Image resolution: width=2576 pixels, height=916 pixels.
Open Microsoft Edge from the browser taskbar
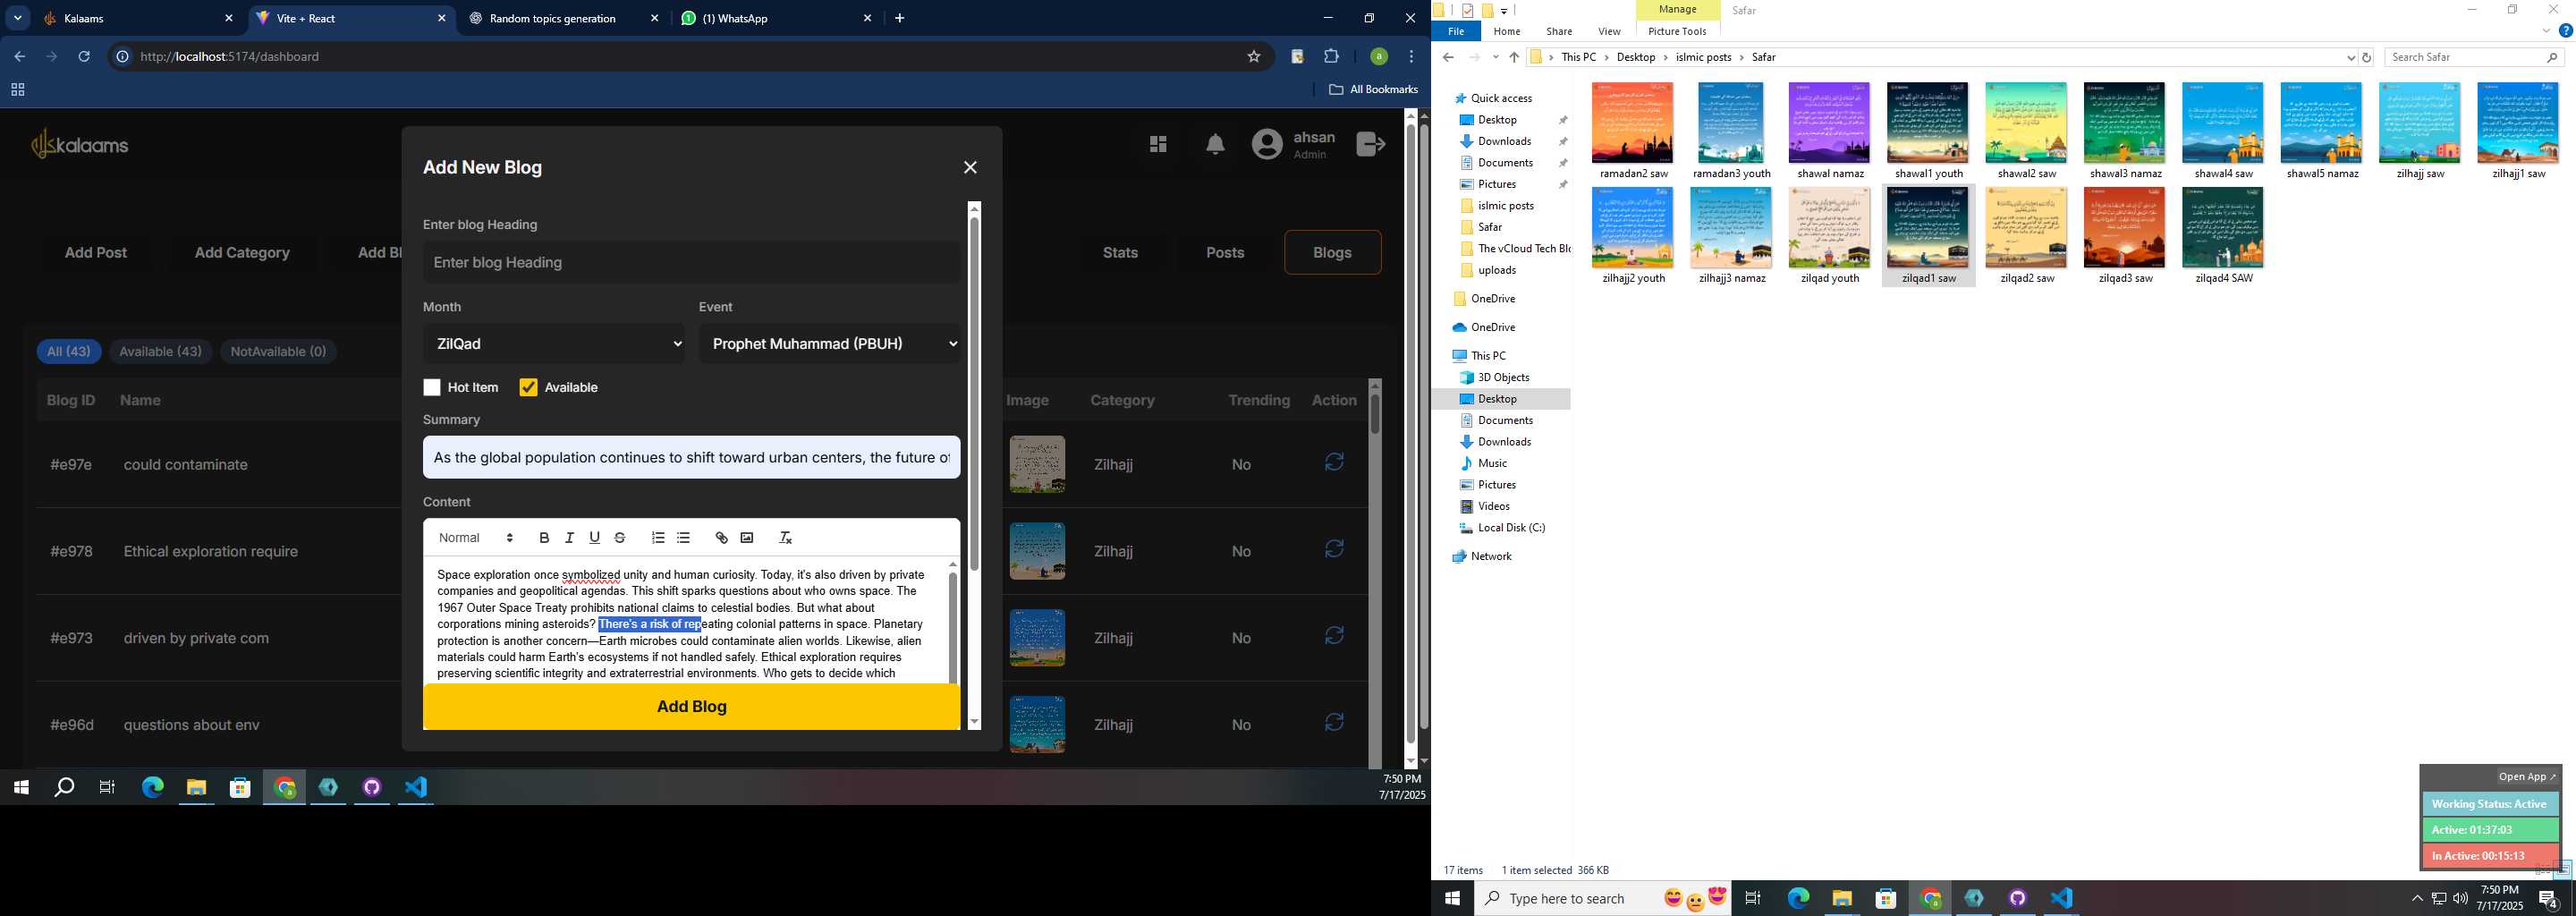click(152, 788)
